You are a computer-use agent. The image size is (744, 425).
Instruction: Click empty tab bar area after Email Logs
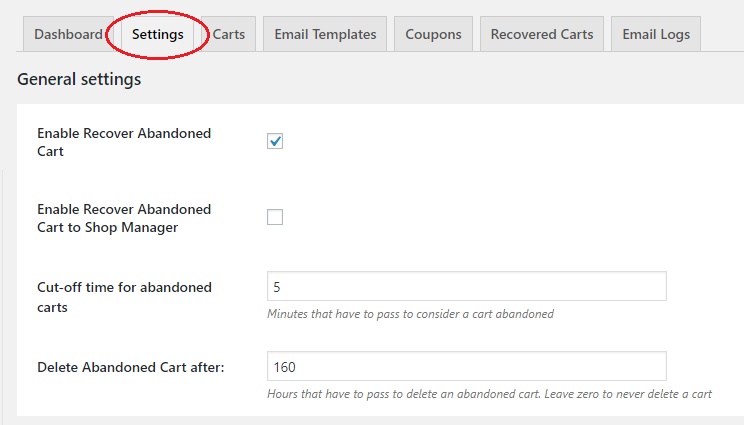722,34
